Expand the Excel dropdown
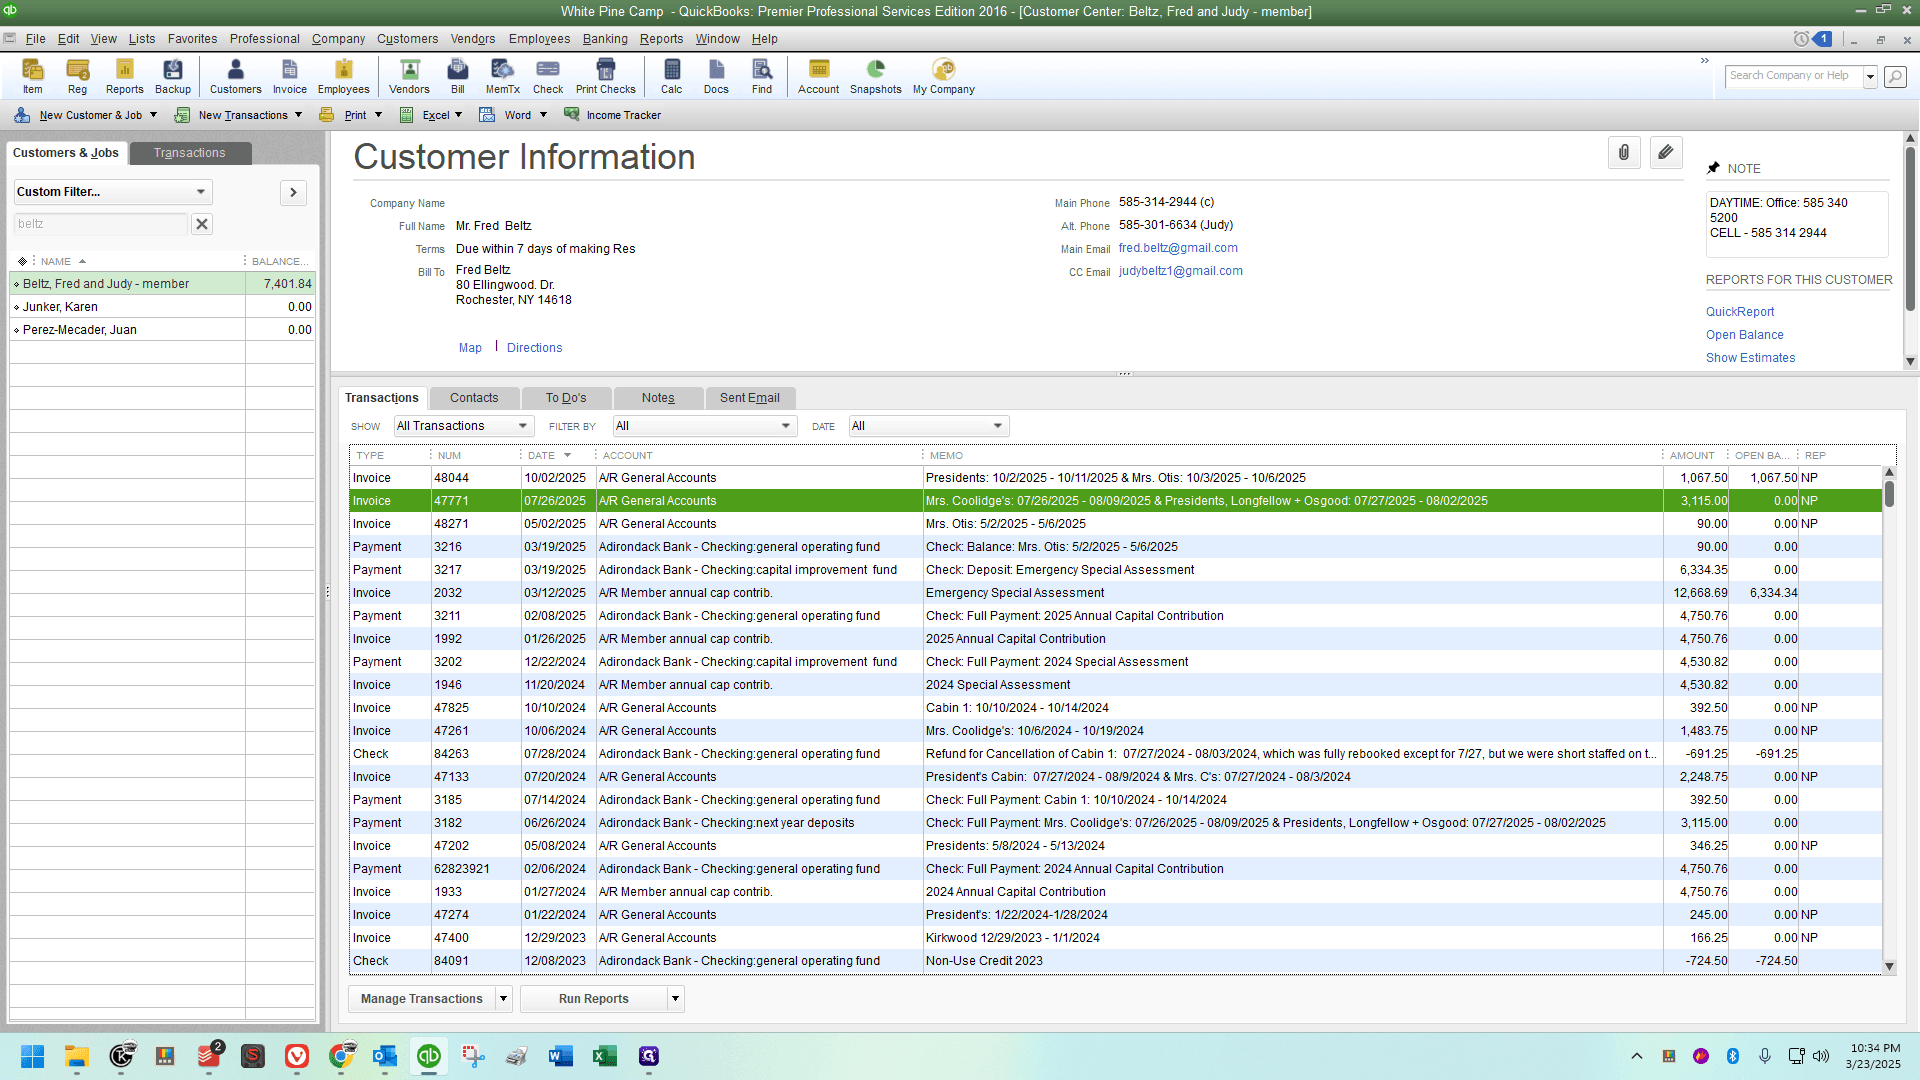The width and height of the screenshot is (1920, 1080). [x=459, y=115]
